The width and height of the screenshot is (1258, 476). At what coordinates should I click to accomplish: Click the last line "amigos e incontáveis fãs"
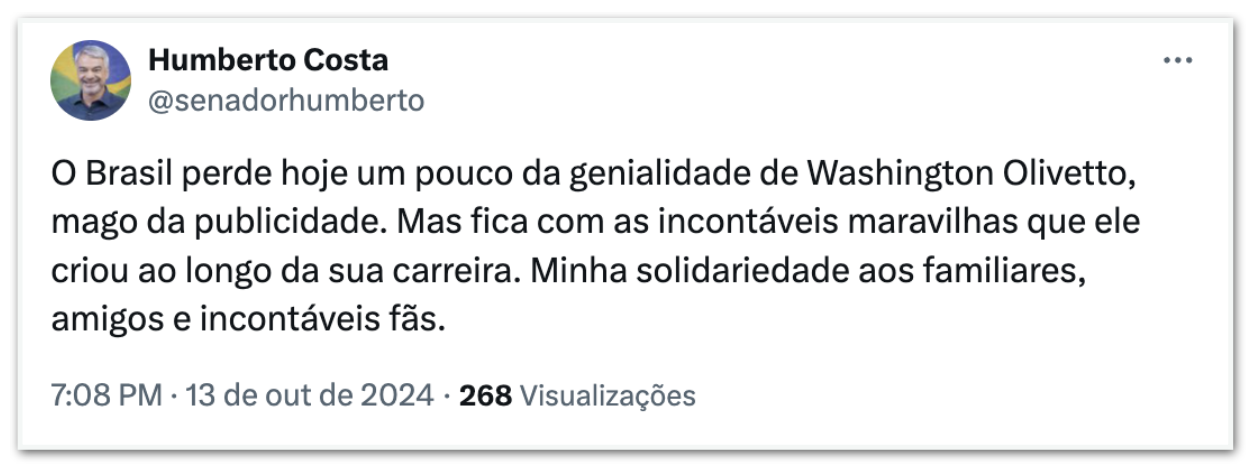246,322
